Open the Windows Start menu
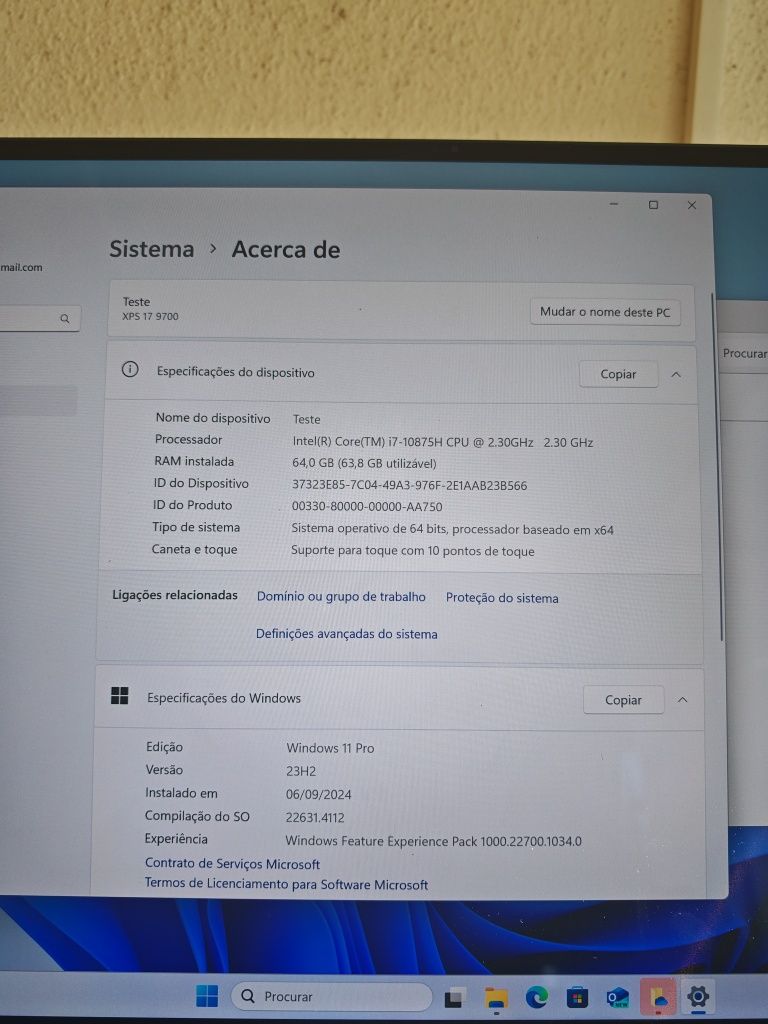 point(207,996)
